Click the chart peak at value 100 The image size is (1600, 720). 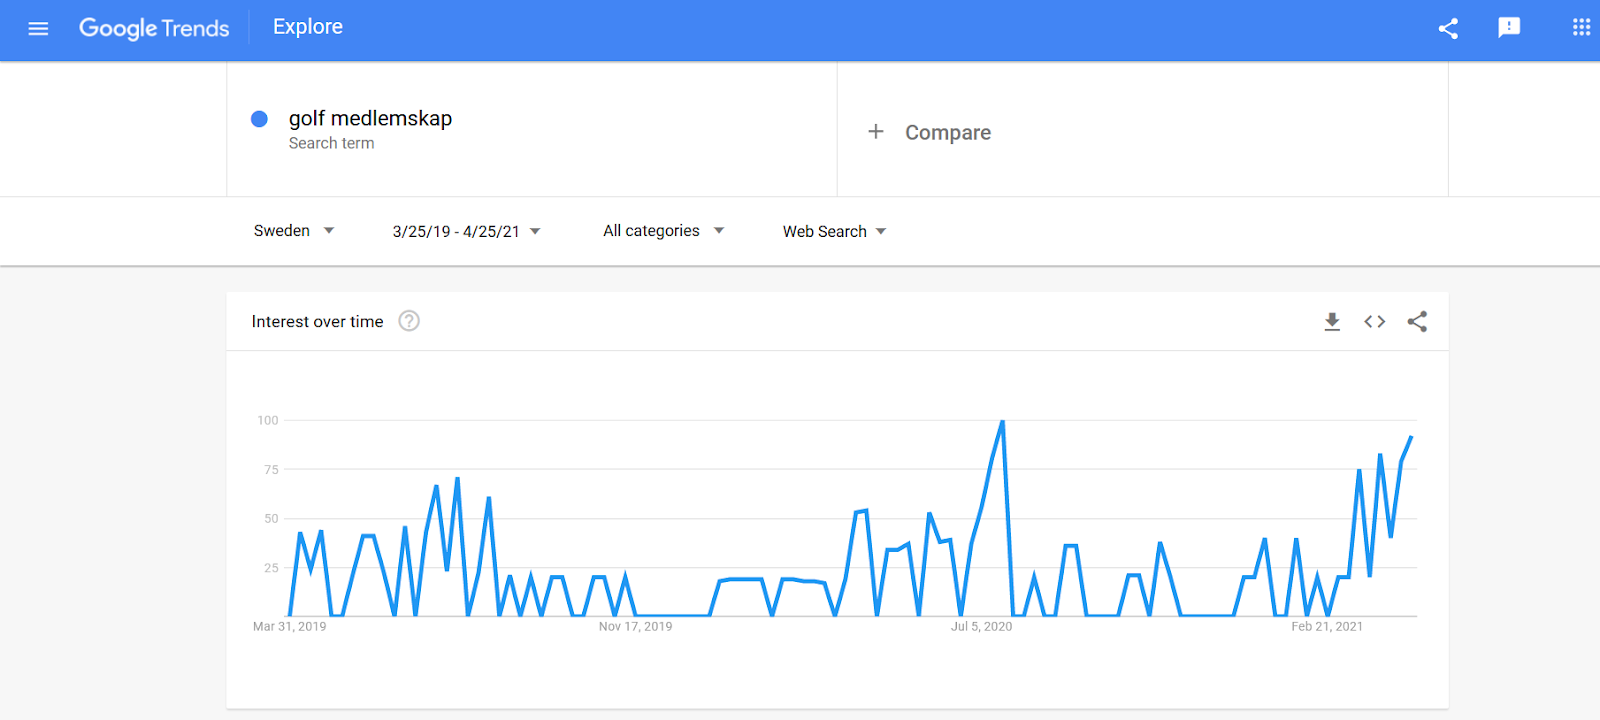pos(1002,422)
